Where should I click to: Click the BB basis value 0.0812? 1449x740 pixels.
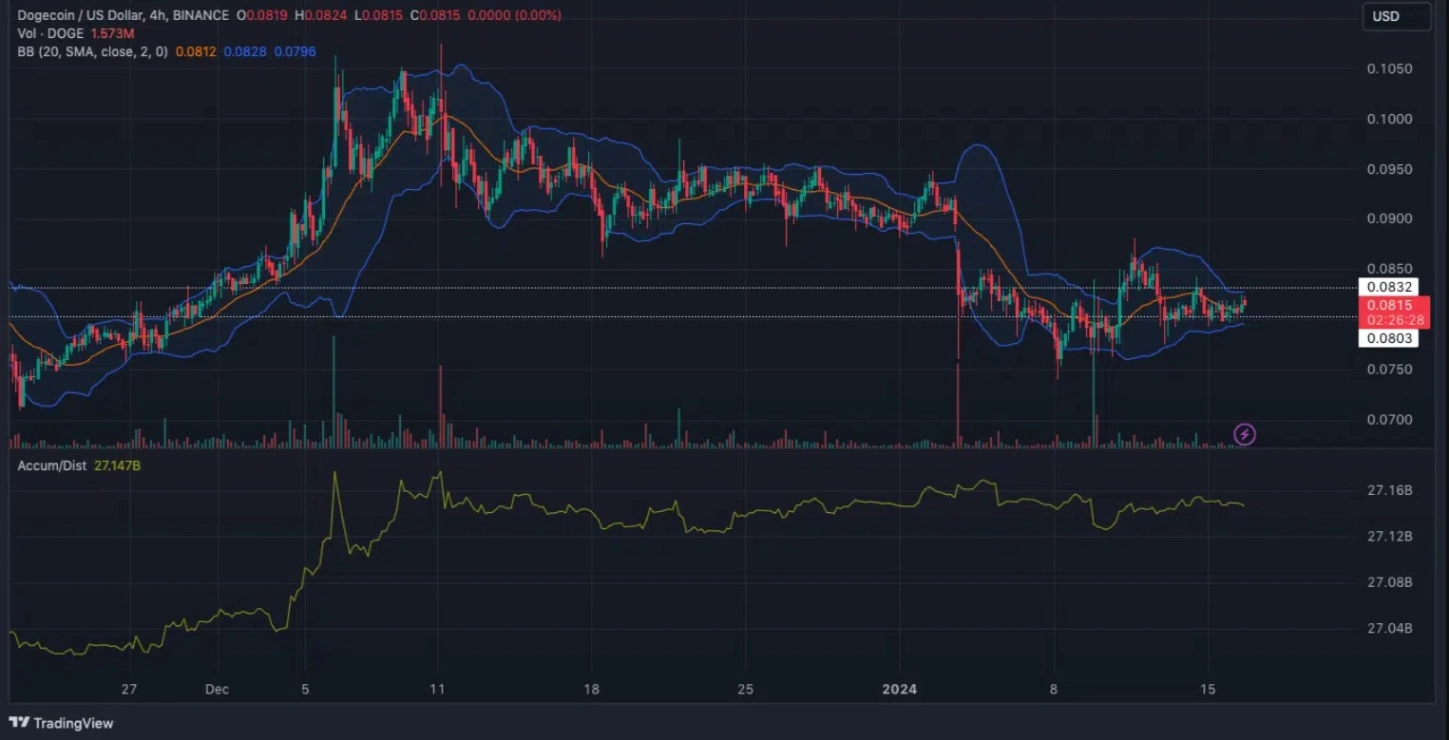tap(195, 51)
